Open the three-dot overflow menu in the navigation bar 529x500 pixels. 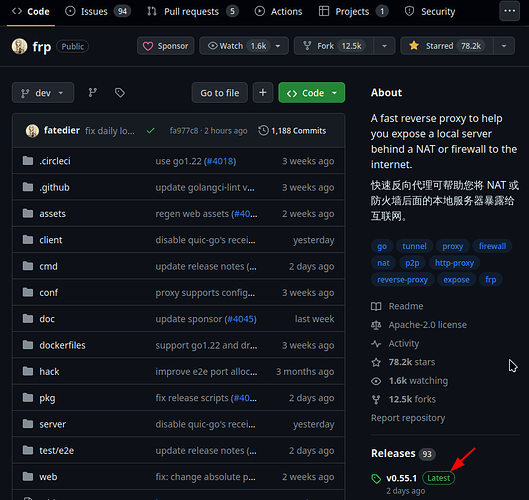tap(509, 11)
